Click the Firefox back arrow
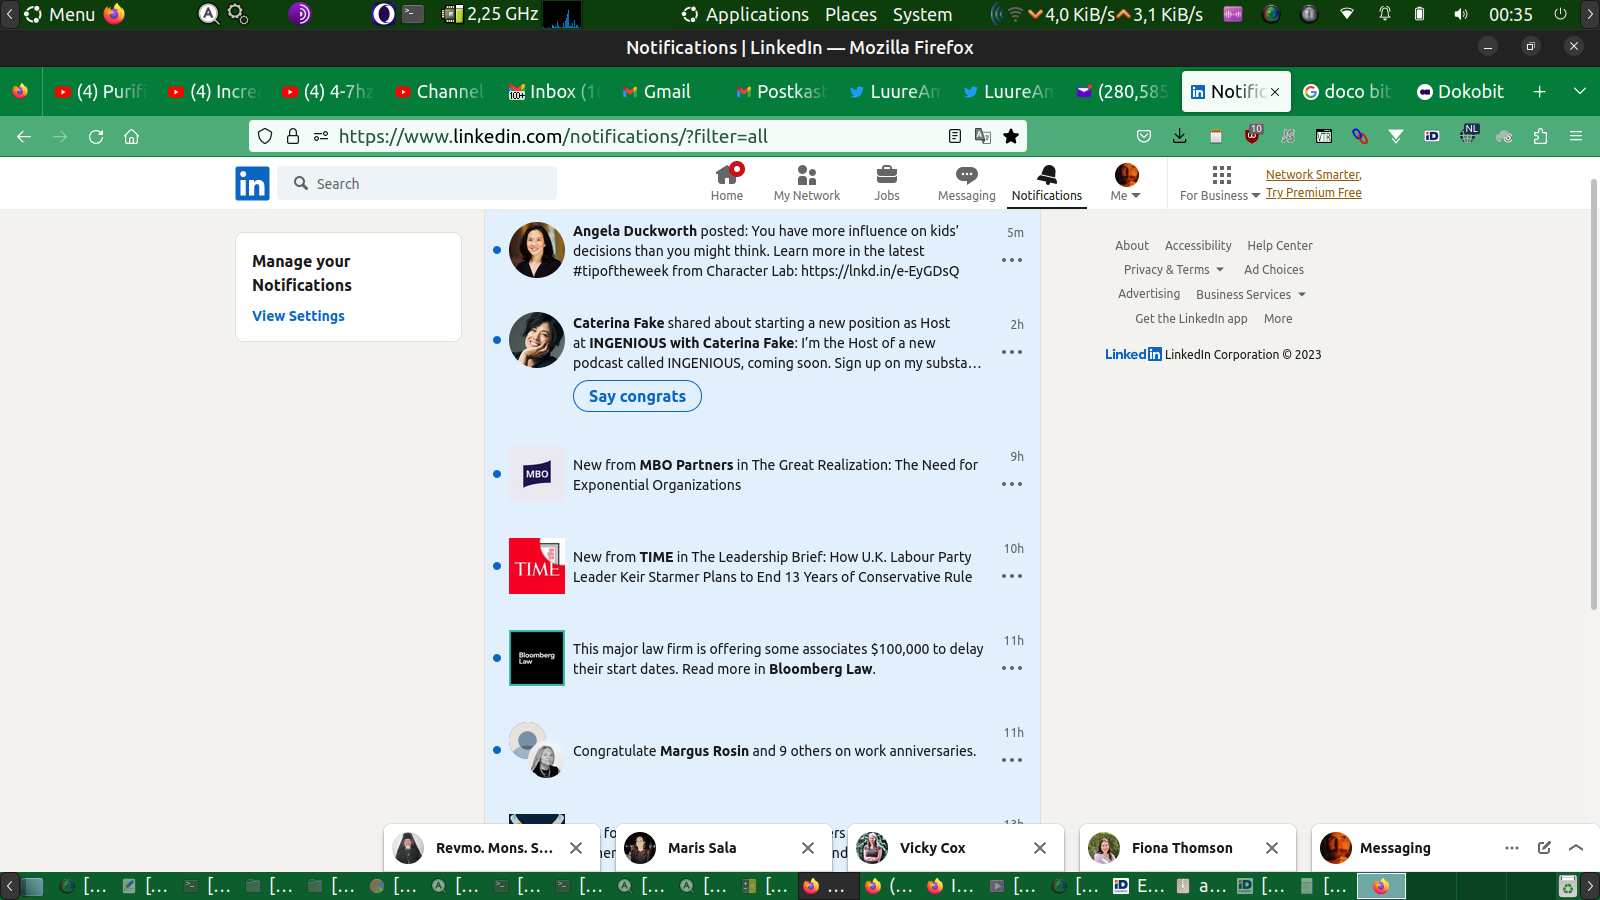This screenshot has width=1600, height=900. [x=24, y=136]
